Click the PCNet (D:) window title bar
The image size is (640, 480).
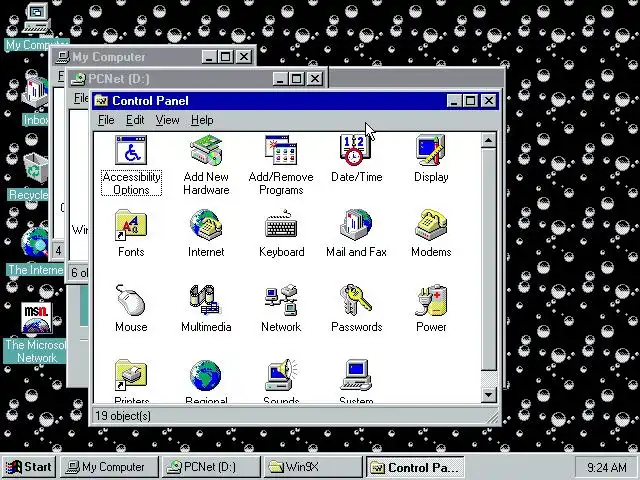pyautogui.click(x=198, y=78)
